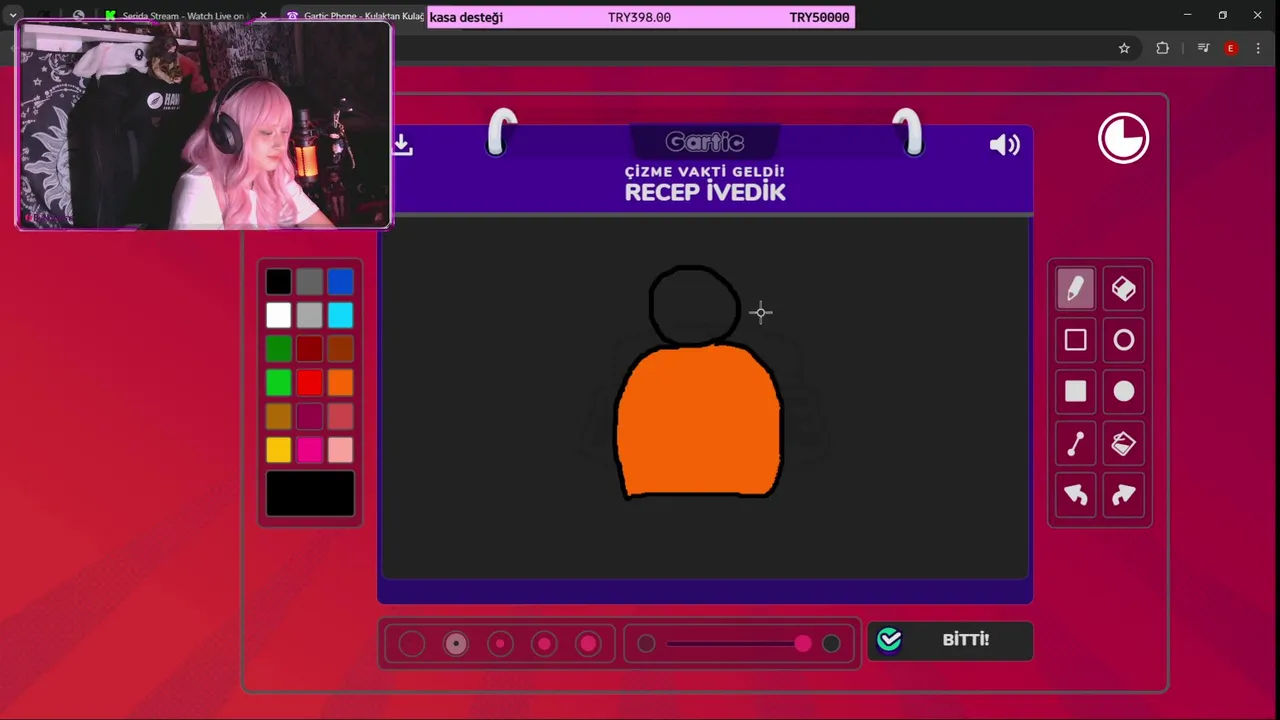
Task: Open the browser media controls icon
Action: (x=1203, y=48)
